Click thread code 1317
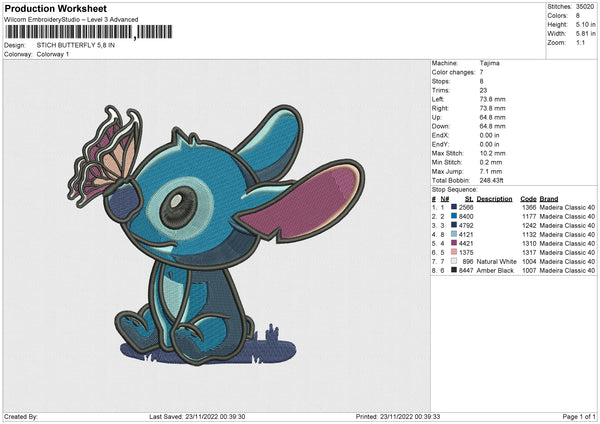Viewport: 600px width, 424px height. 529,253
